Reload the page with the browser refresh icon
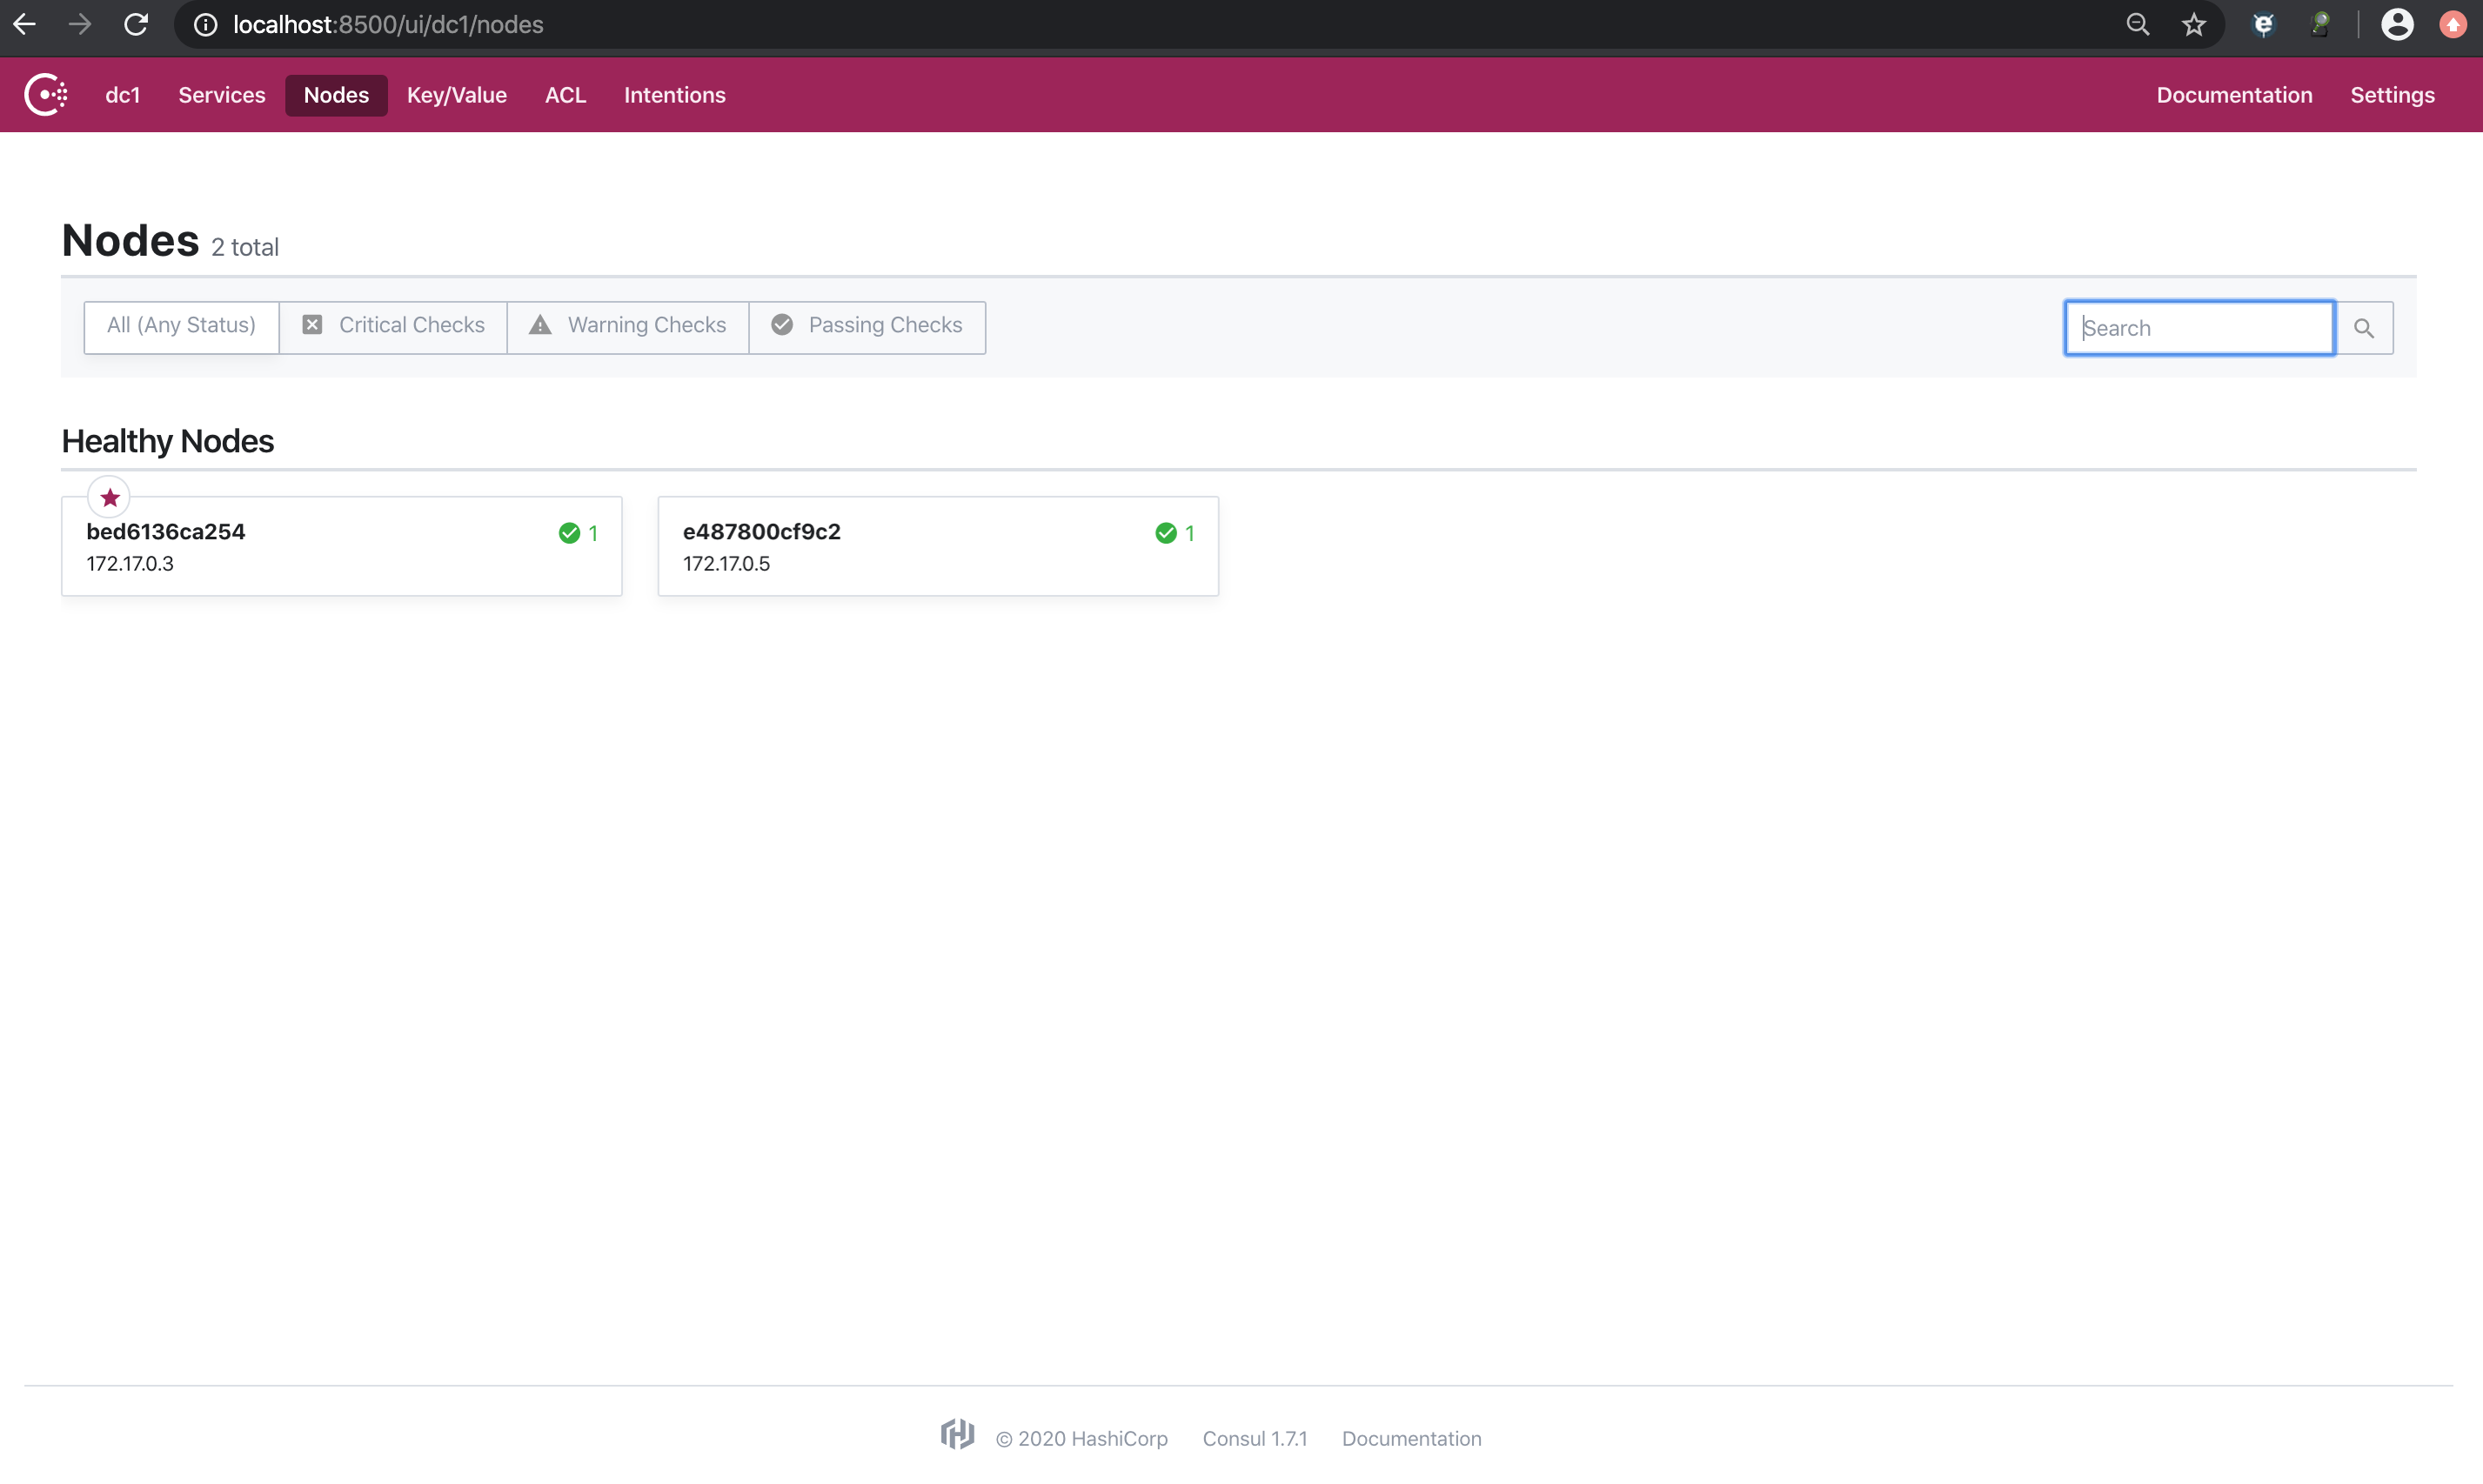 (x=136, y=25)
